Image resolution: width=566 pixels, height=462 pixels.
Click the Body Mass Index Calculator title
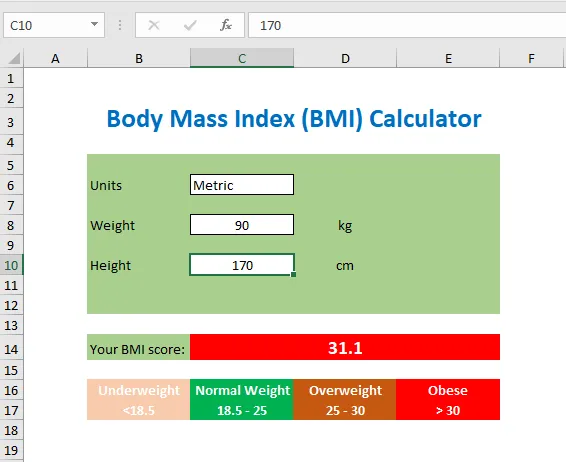click(294, 118)
